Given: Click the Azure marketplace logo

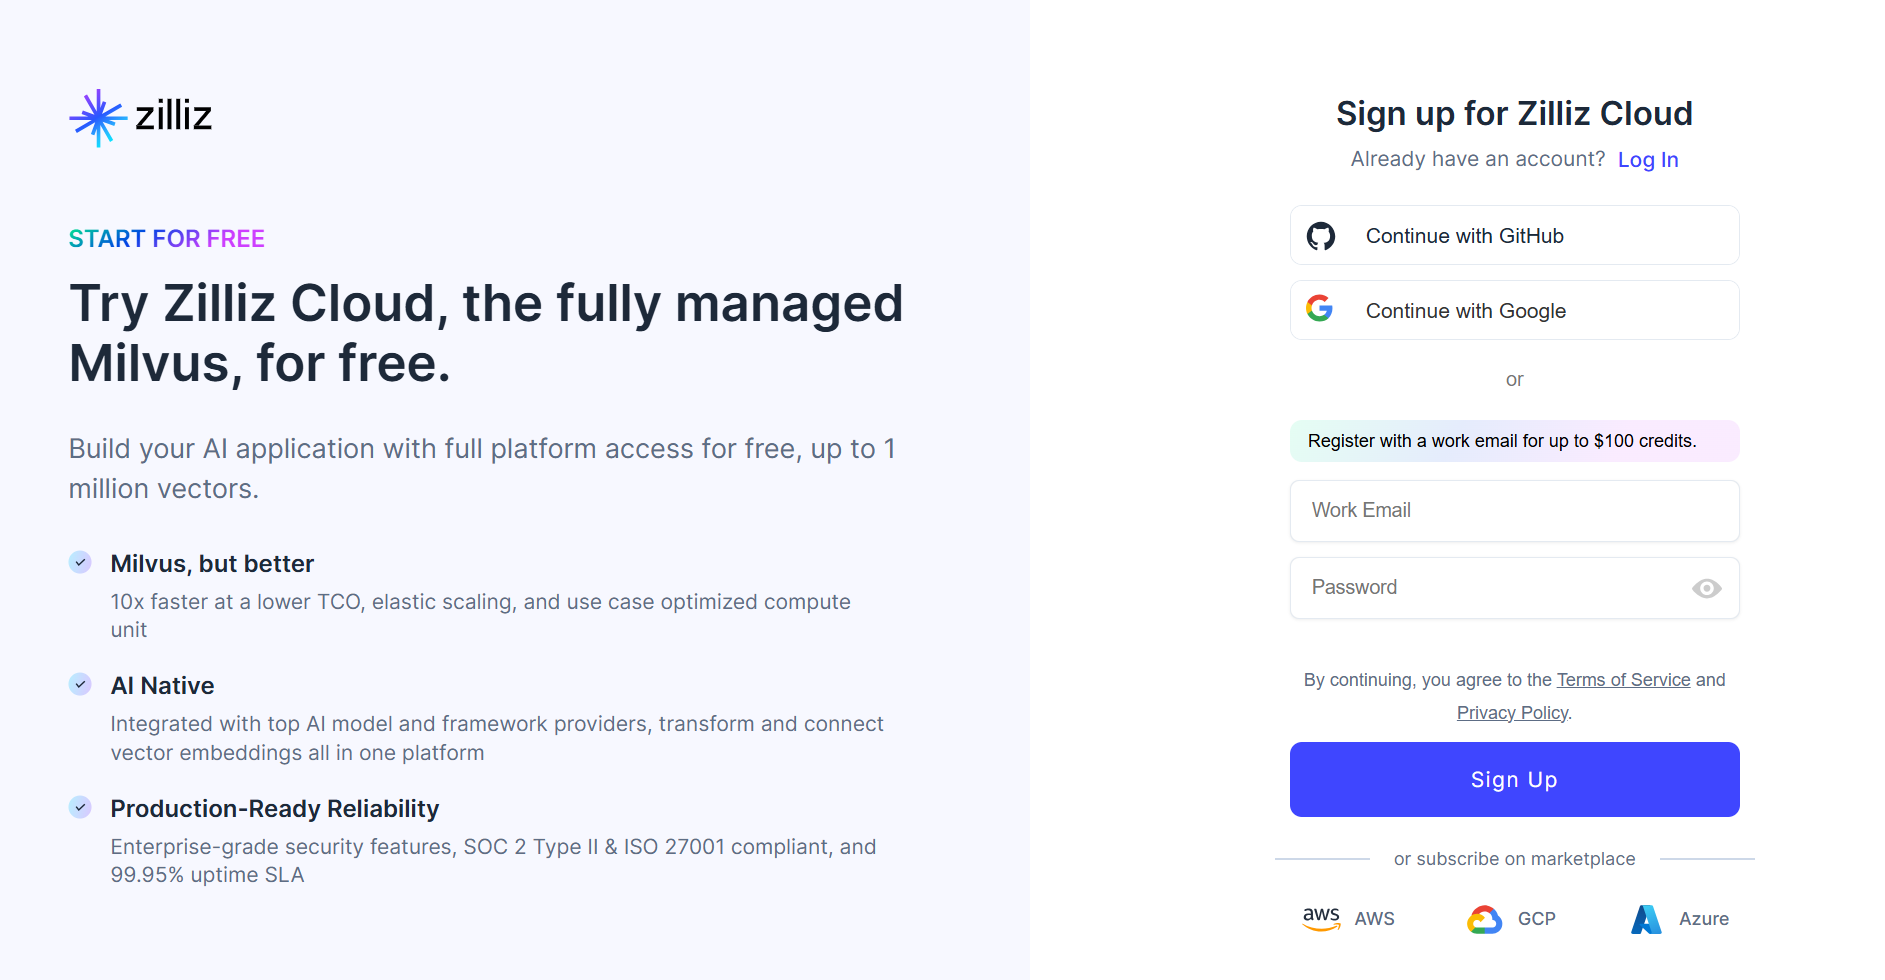Looking at the screenshot, I should [1646, 919].
